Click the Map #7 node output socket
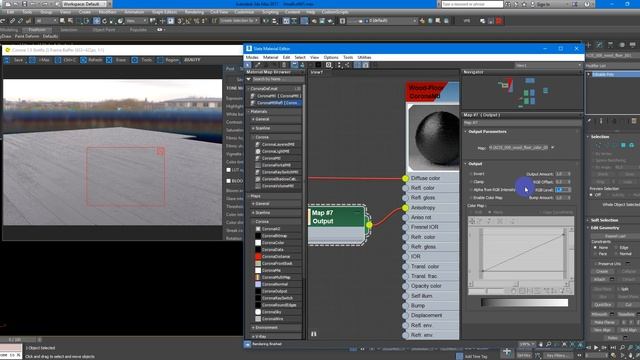The width and height of the screenshot is (640, 360). coord(369,225)
